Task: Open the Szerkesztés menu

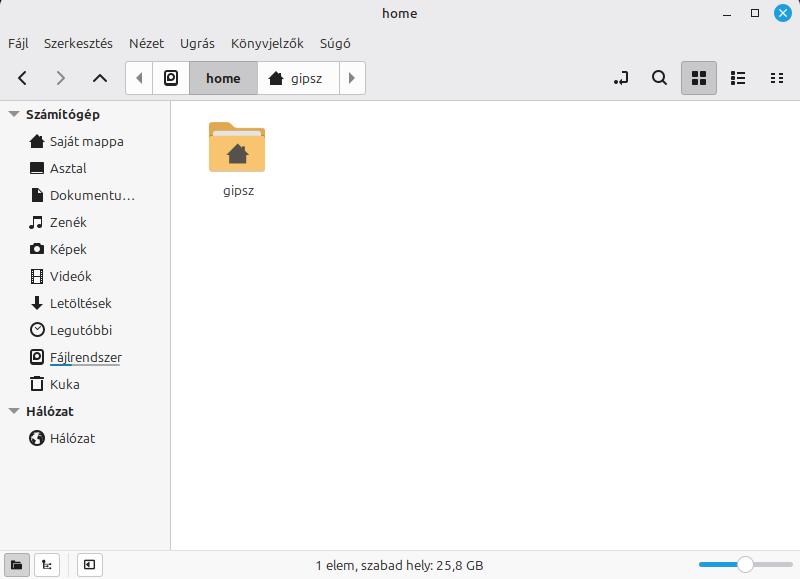Action: pyautogui.click(x=78, y=43)
